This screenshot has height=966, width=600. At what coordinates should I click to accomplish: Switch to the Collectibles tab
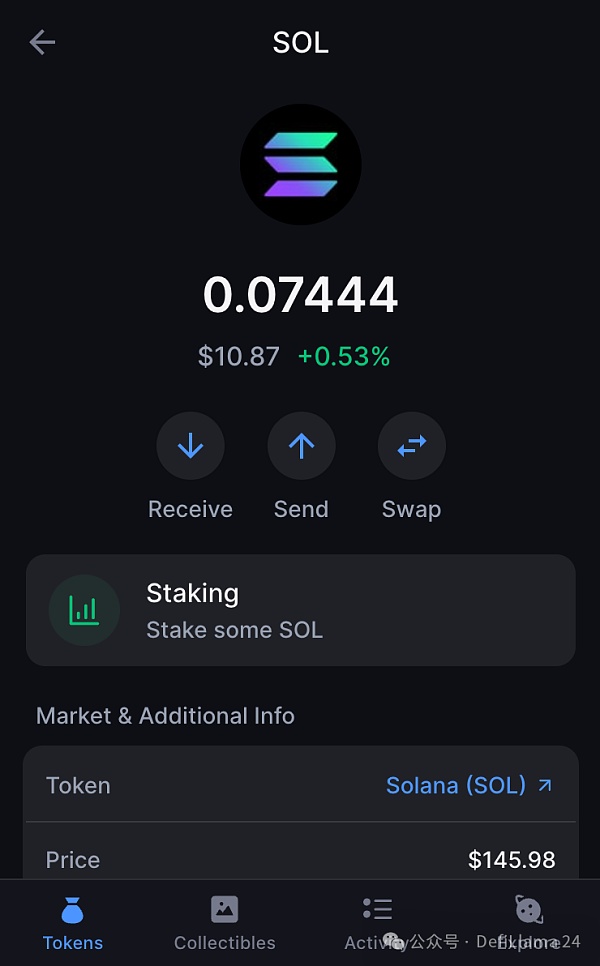click(224, 922)
